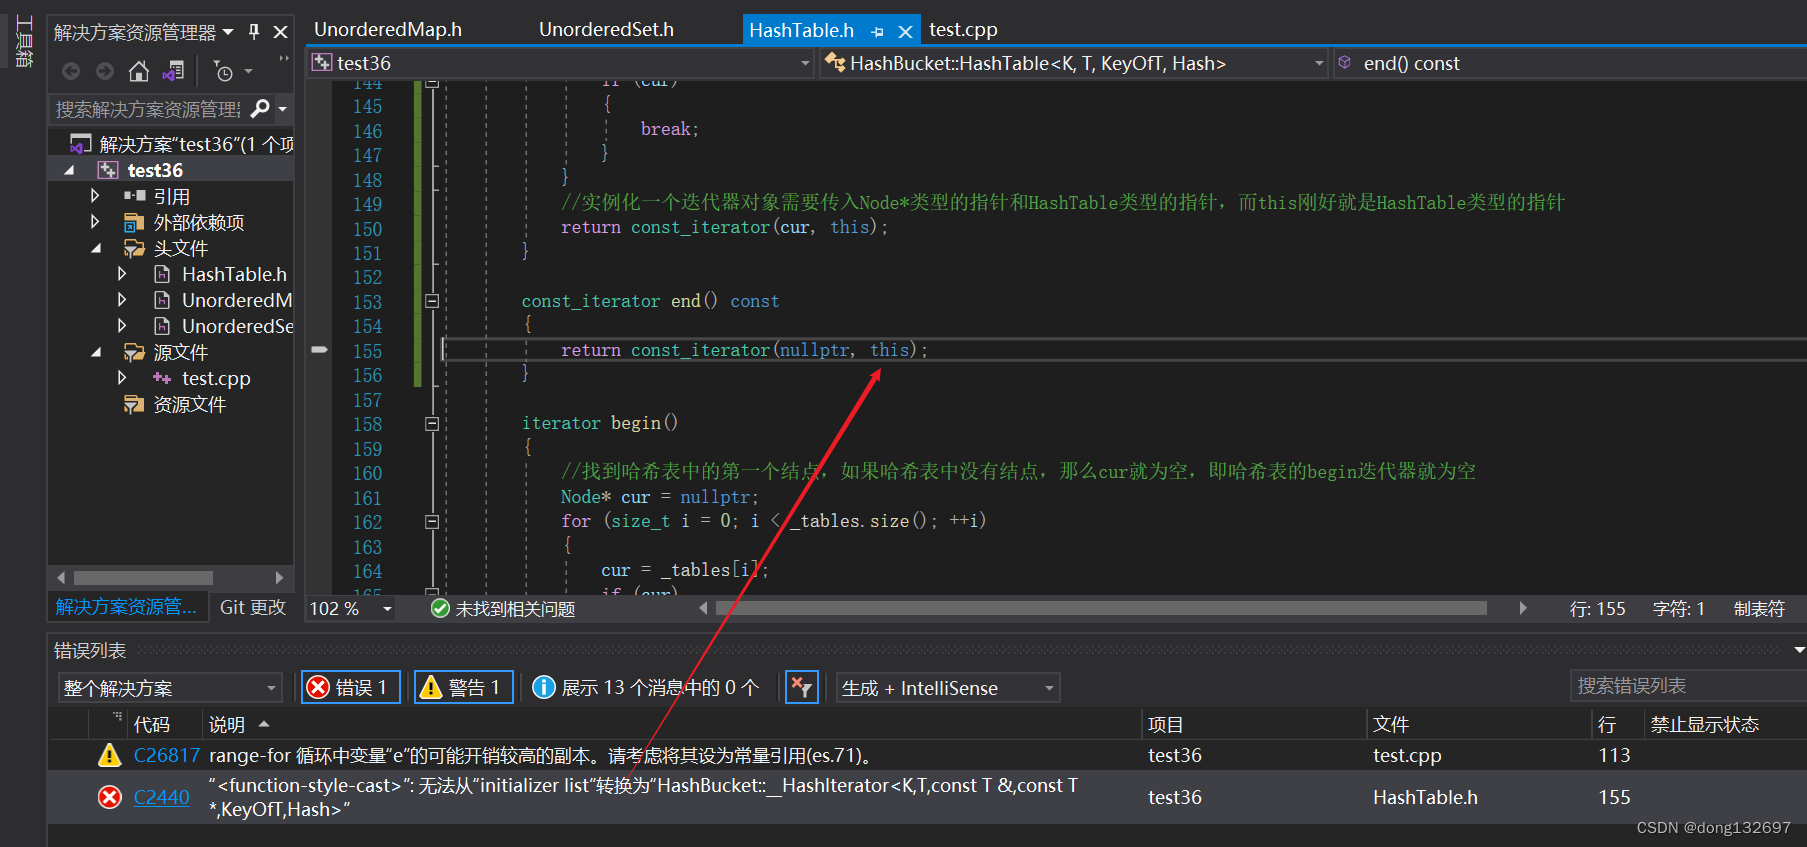The image size is (1807, 847).
Task: Toggle the messages filter showing 13 个消息
Action: (x=646, y=687)
